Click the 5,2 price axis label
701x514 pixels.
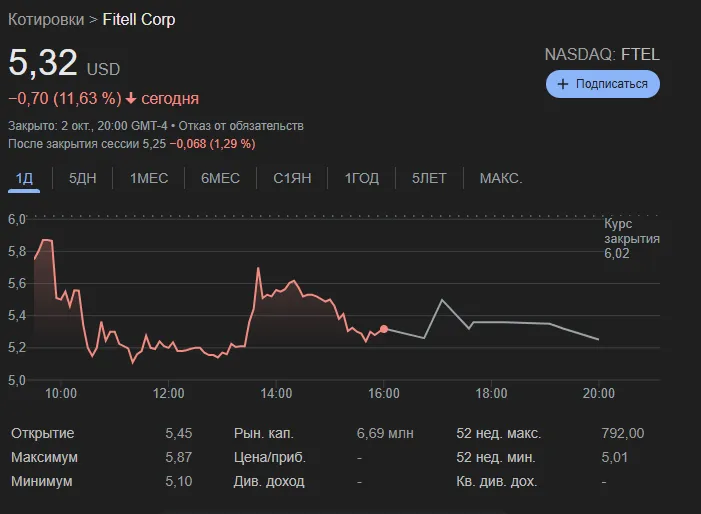[17, 348]
